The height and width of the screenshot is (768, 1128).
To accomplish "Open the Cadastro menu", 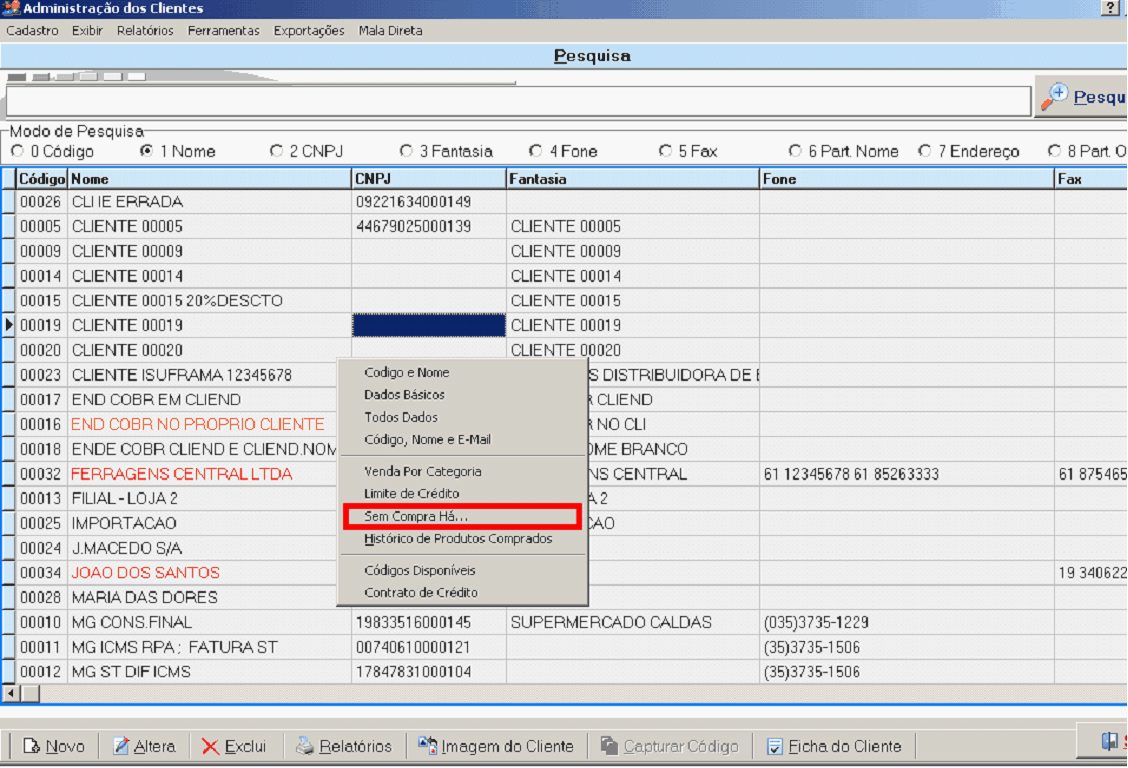I will (32, 31).
